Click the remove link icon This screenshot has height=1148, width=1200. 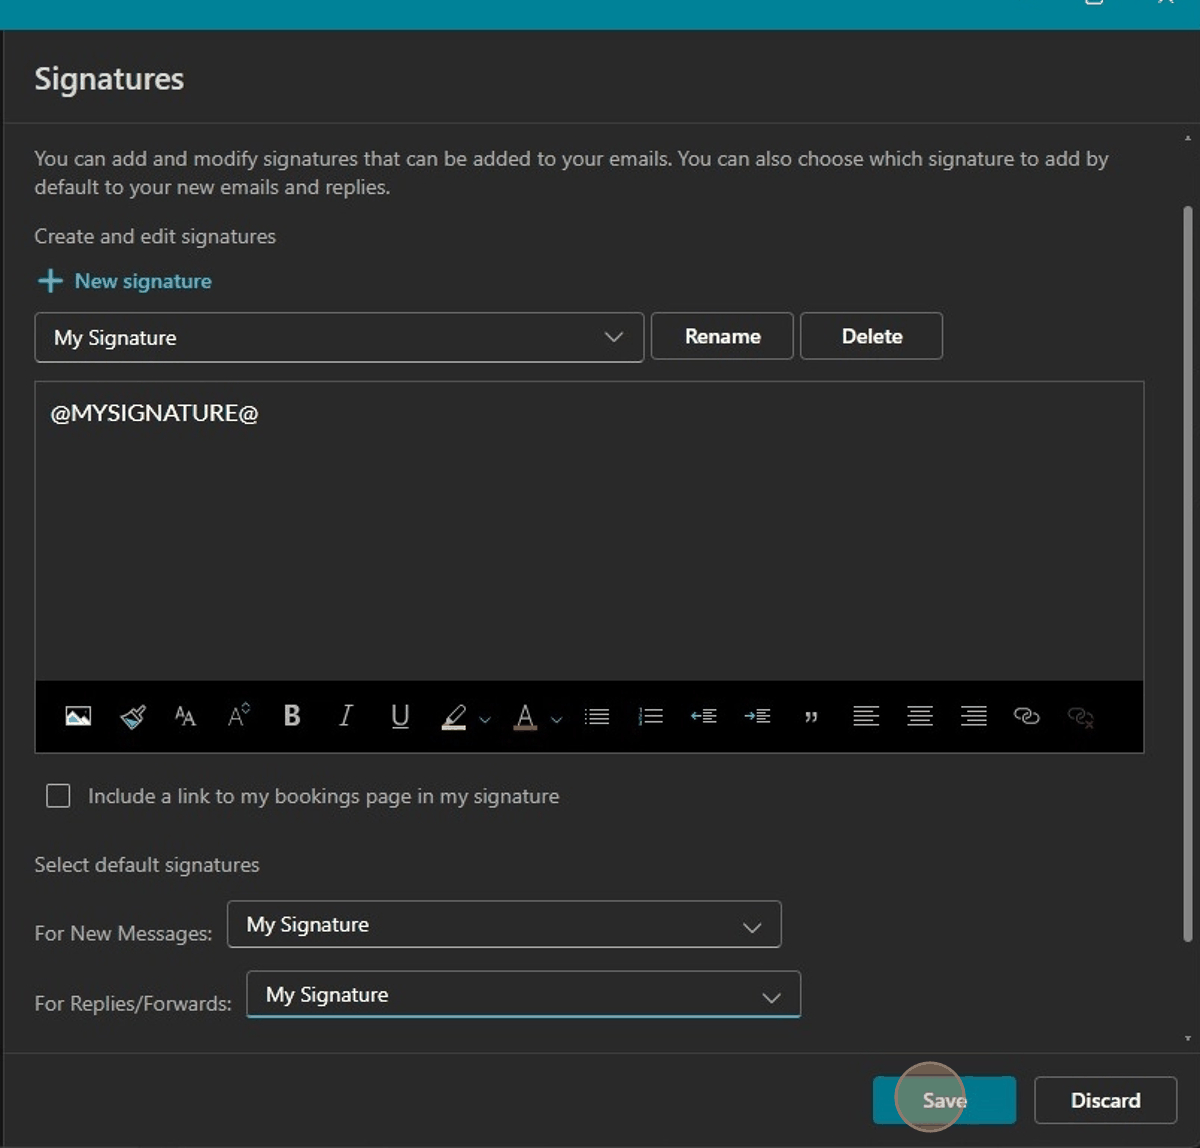(1081, 717)
